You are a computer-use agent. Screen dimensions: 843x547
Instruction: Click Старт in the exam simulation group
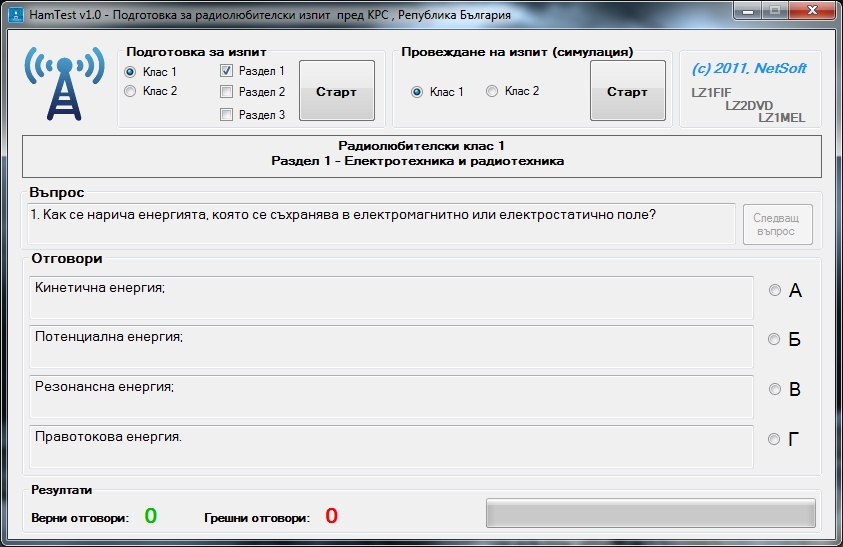coord(627,90)
